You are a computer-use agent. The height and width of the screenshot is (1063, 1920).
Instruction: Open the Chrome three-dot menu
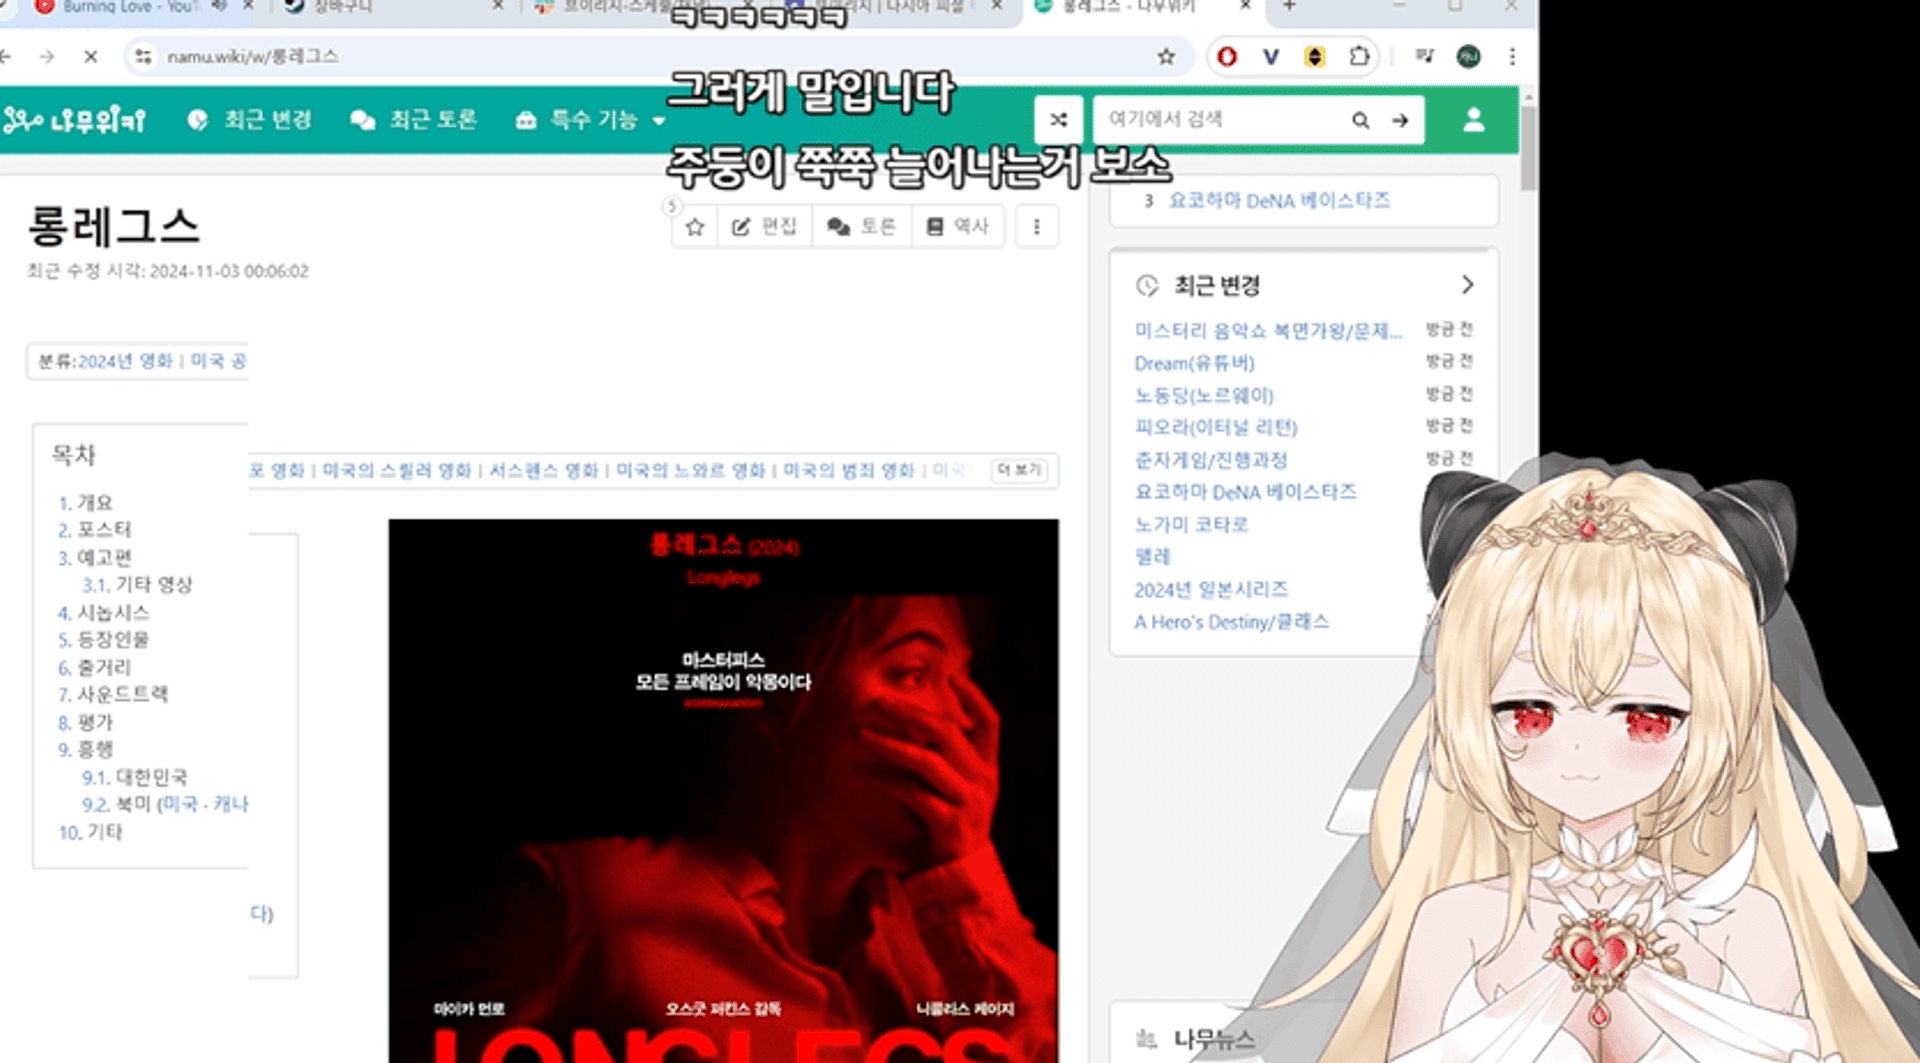pos(1512,57)
